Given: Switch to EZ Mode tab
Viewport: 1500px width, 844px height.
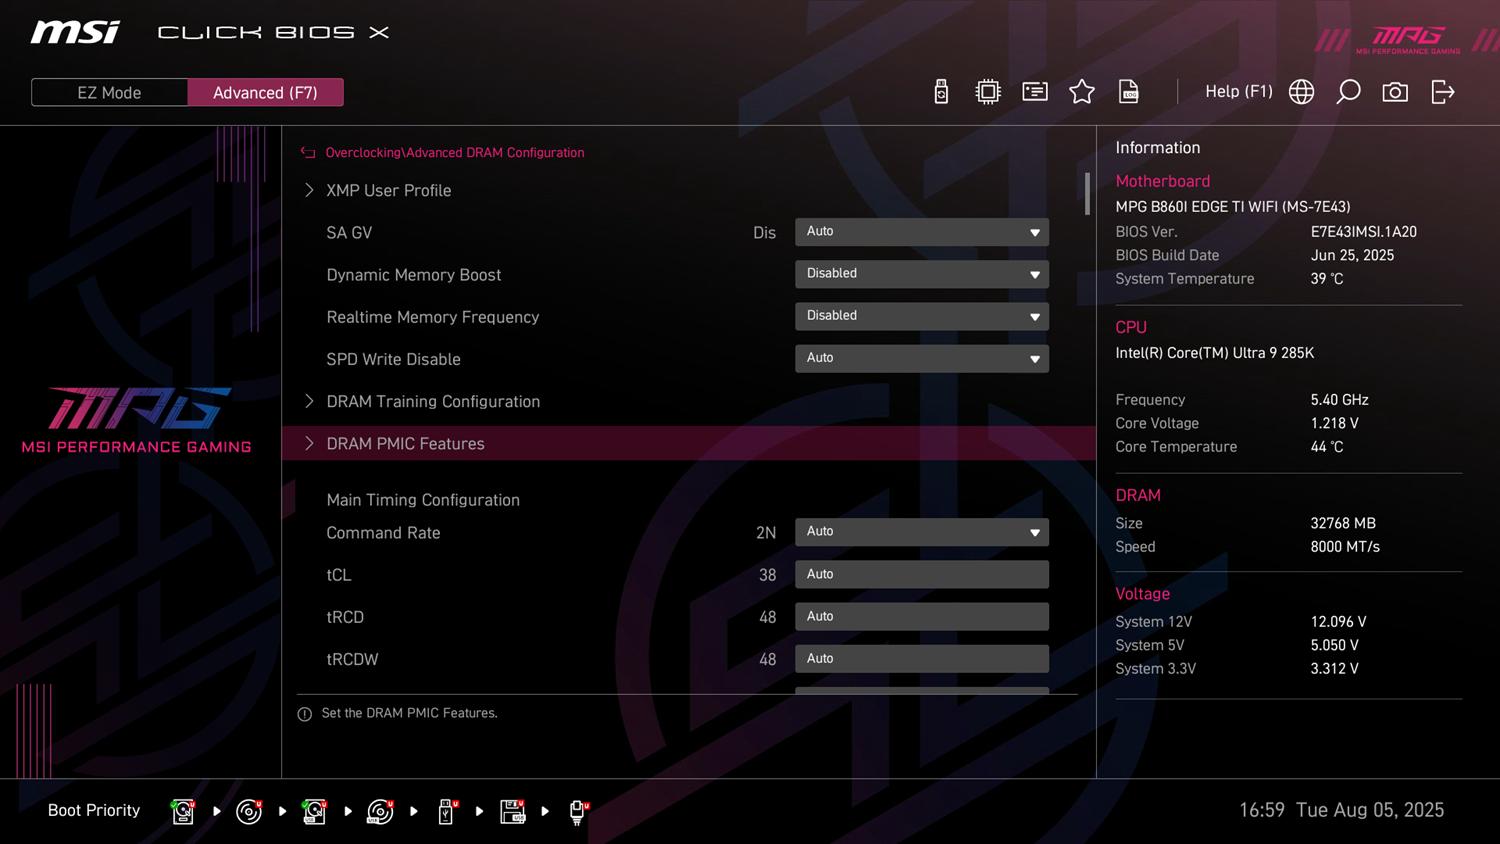Looking at the screenshot, I should coord(109,92).
